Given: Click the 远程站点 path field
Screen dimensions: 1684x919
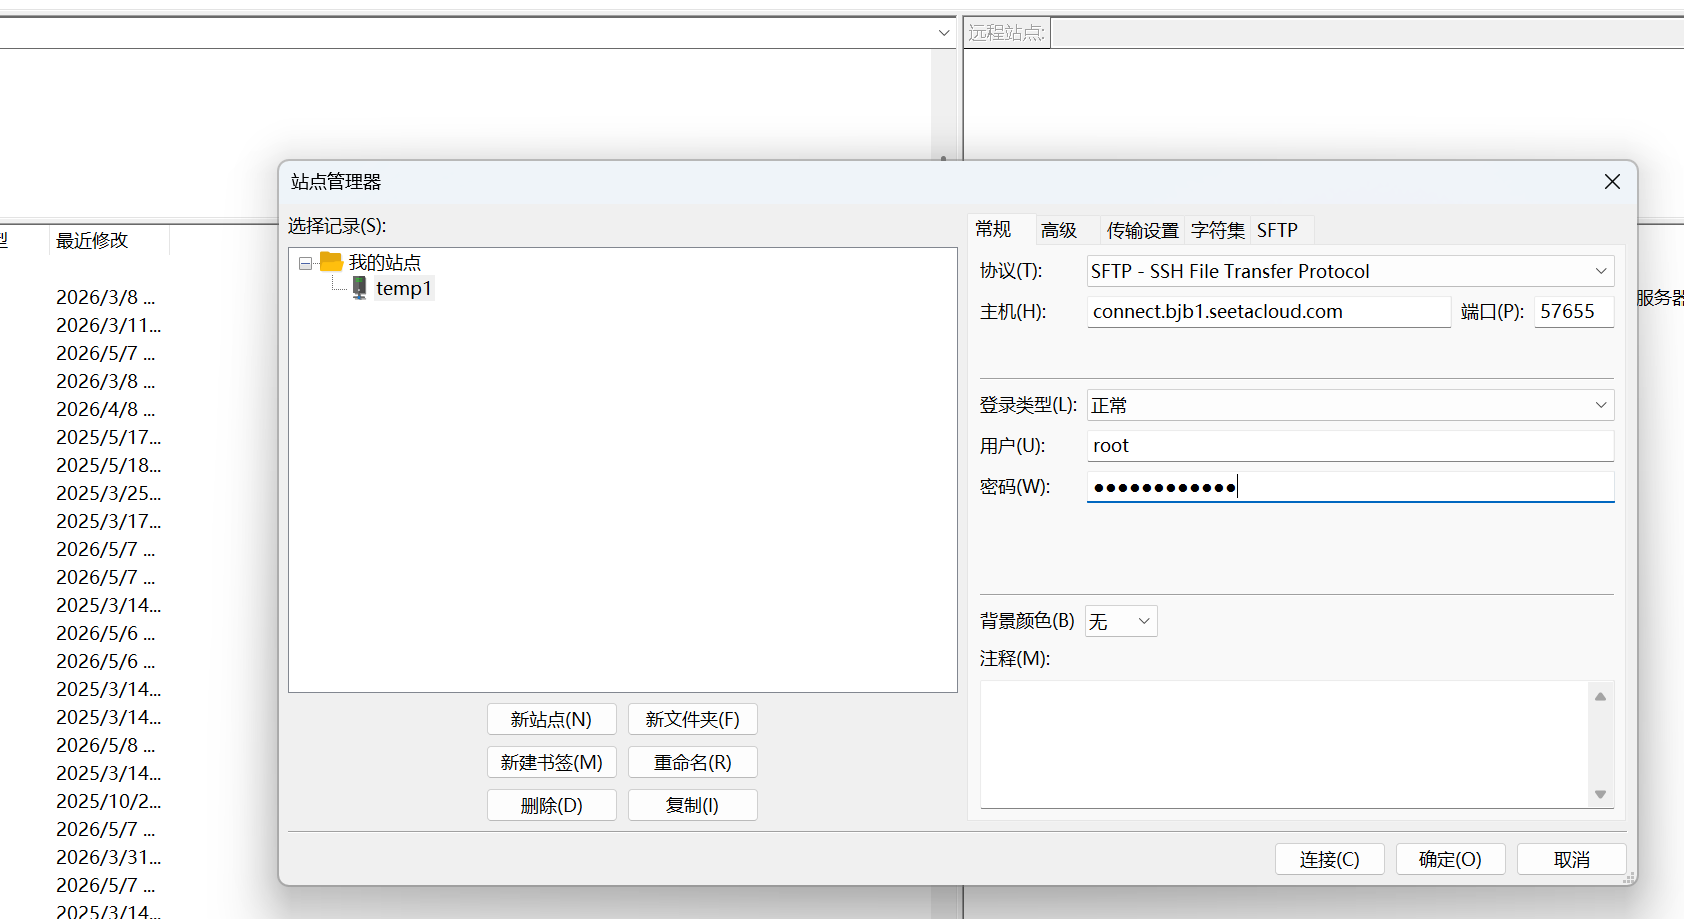Looking at the screenshot, I should [x=1367, y=33].
